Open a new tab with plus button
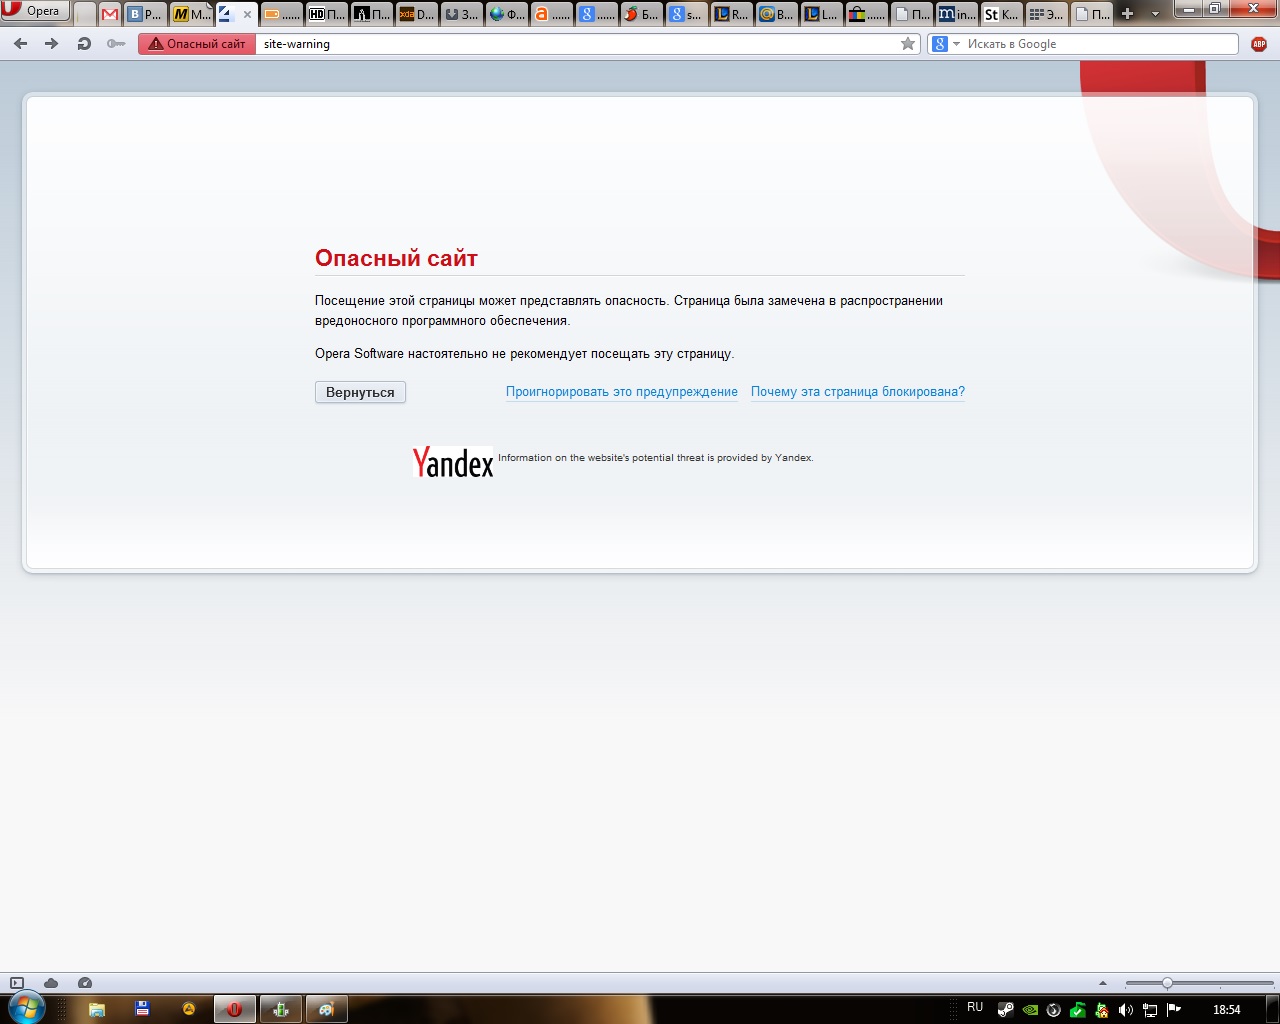This screenshot has height=1024, width=1280. pos(1128,14)
